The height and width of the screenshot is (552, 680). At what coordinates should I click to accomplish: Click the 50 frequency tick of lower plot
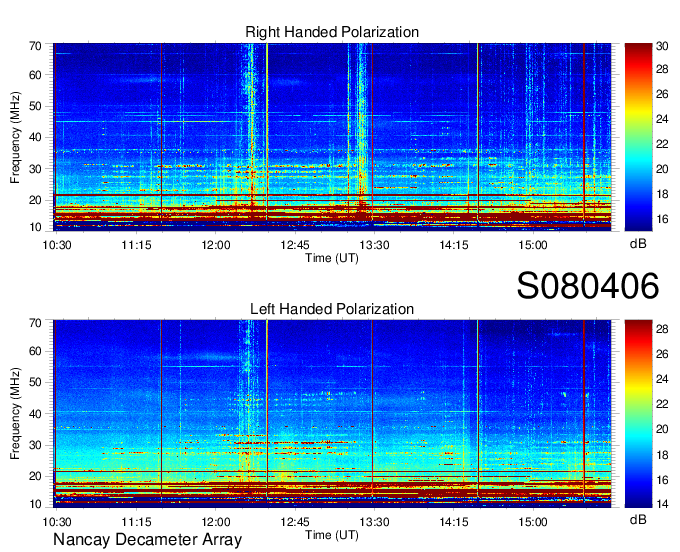(x=35, y=382)
